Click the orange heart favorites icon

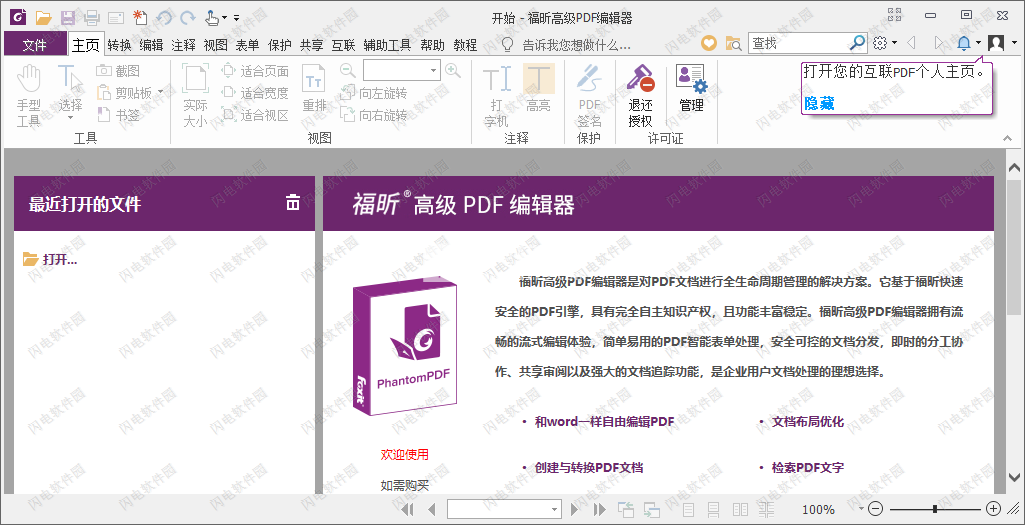(x=709, y=44)
